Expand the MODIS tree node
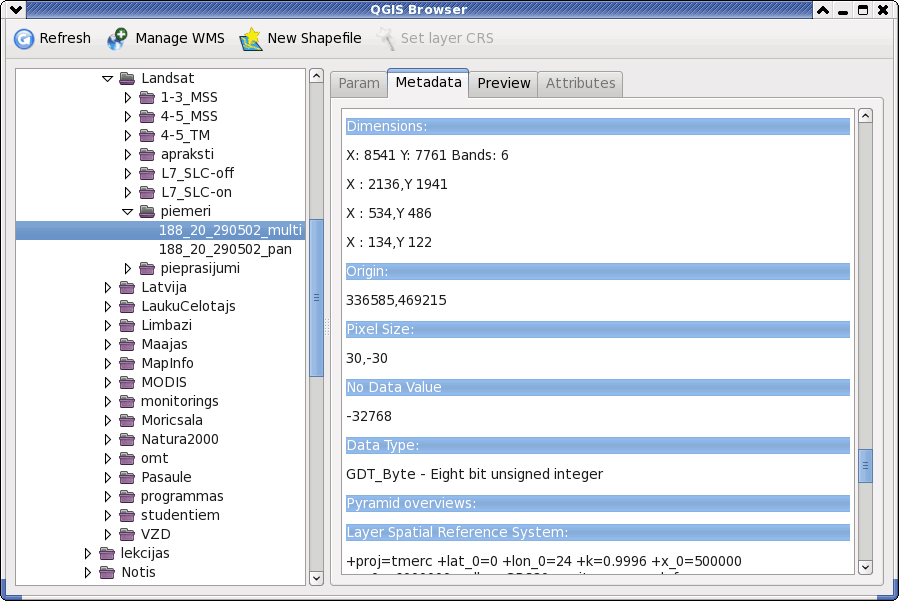899x601 pixels. coord(107,382)
